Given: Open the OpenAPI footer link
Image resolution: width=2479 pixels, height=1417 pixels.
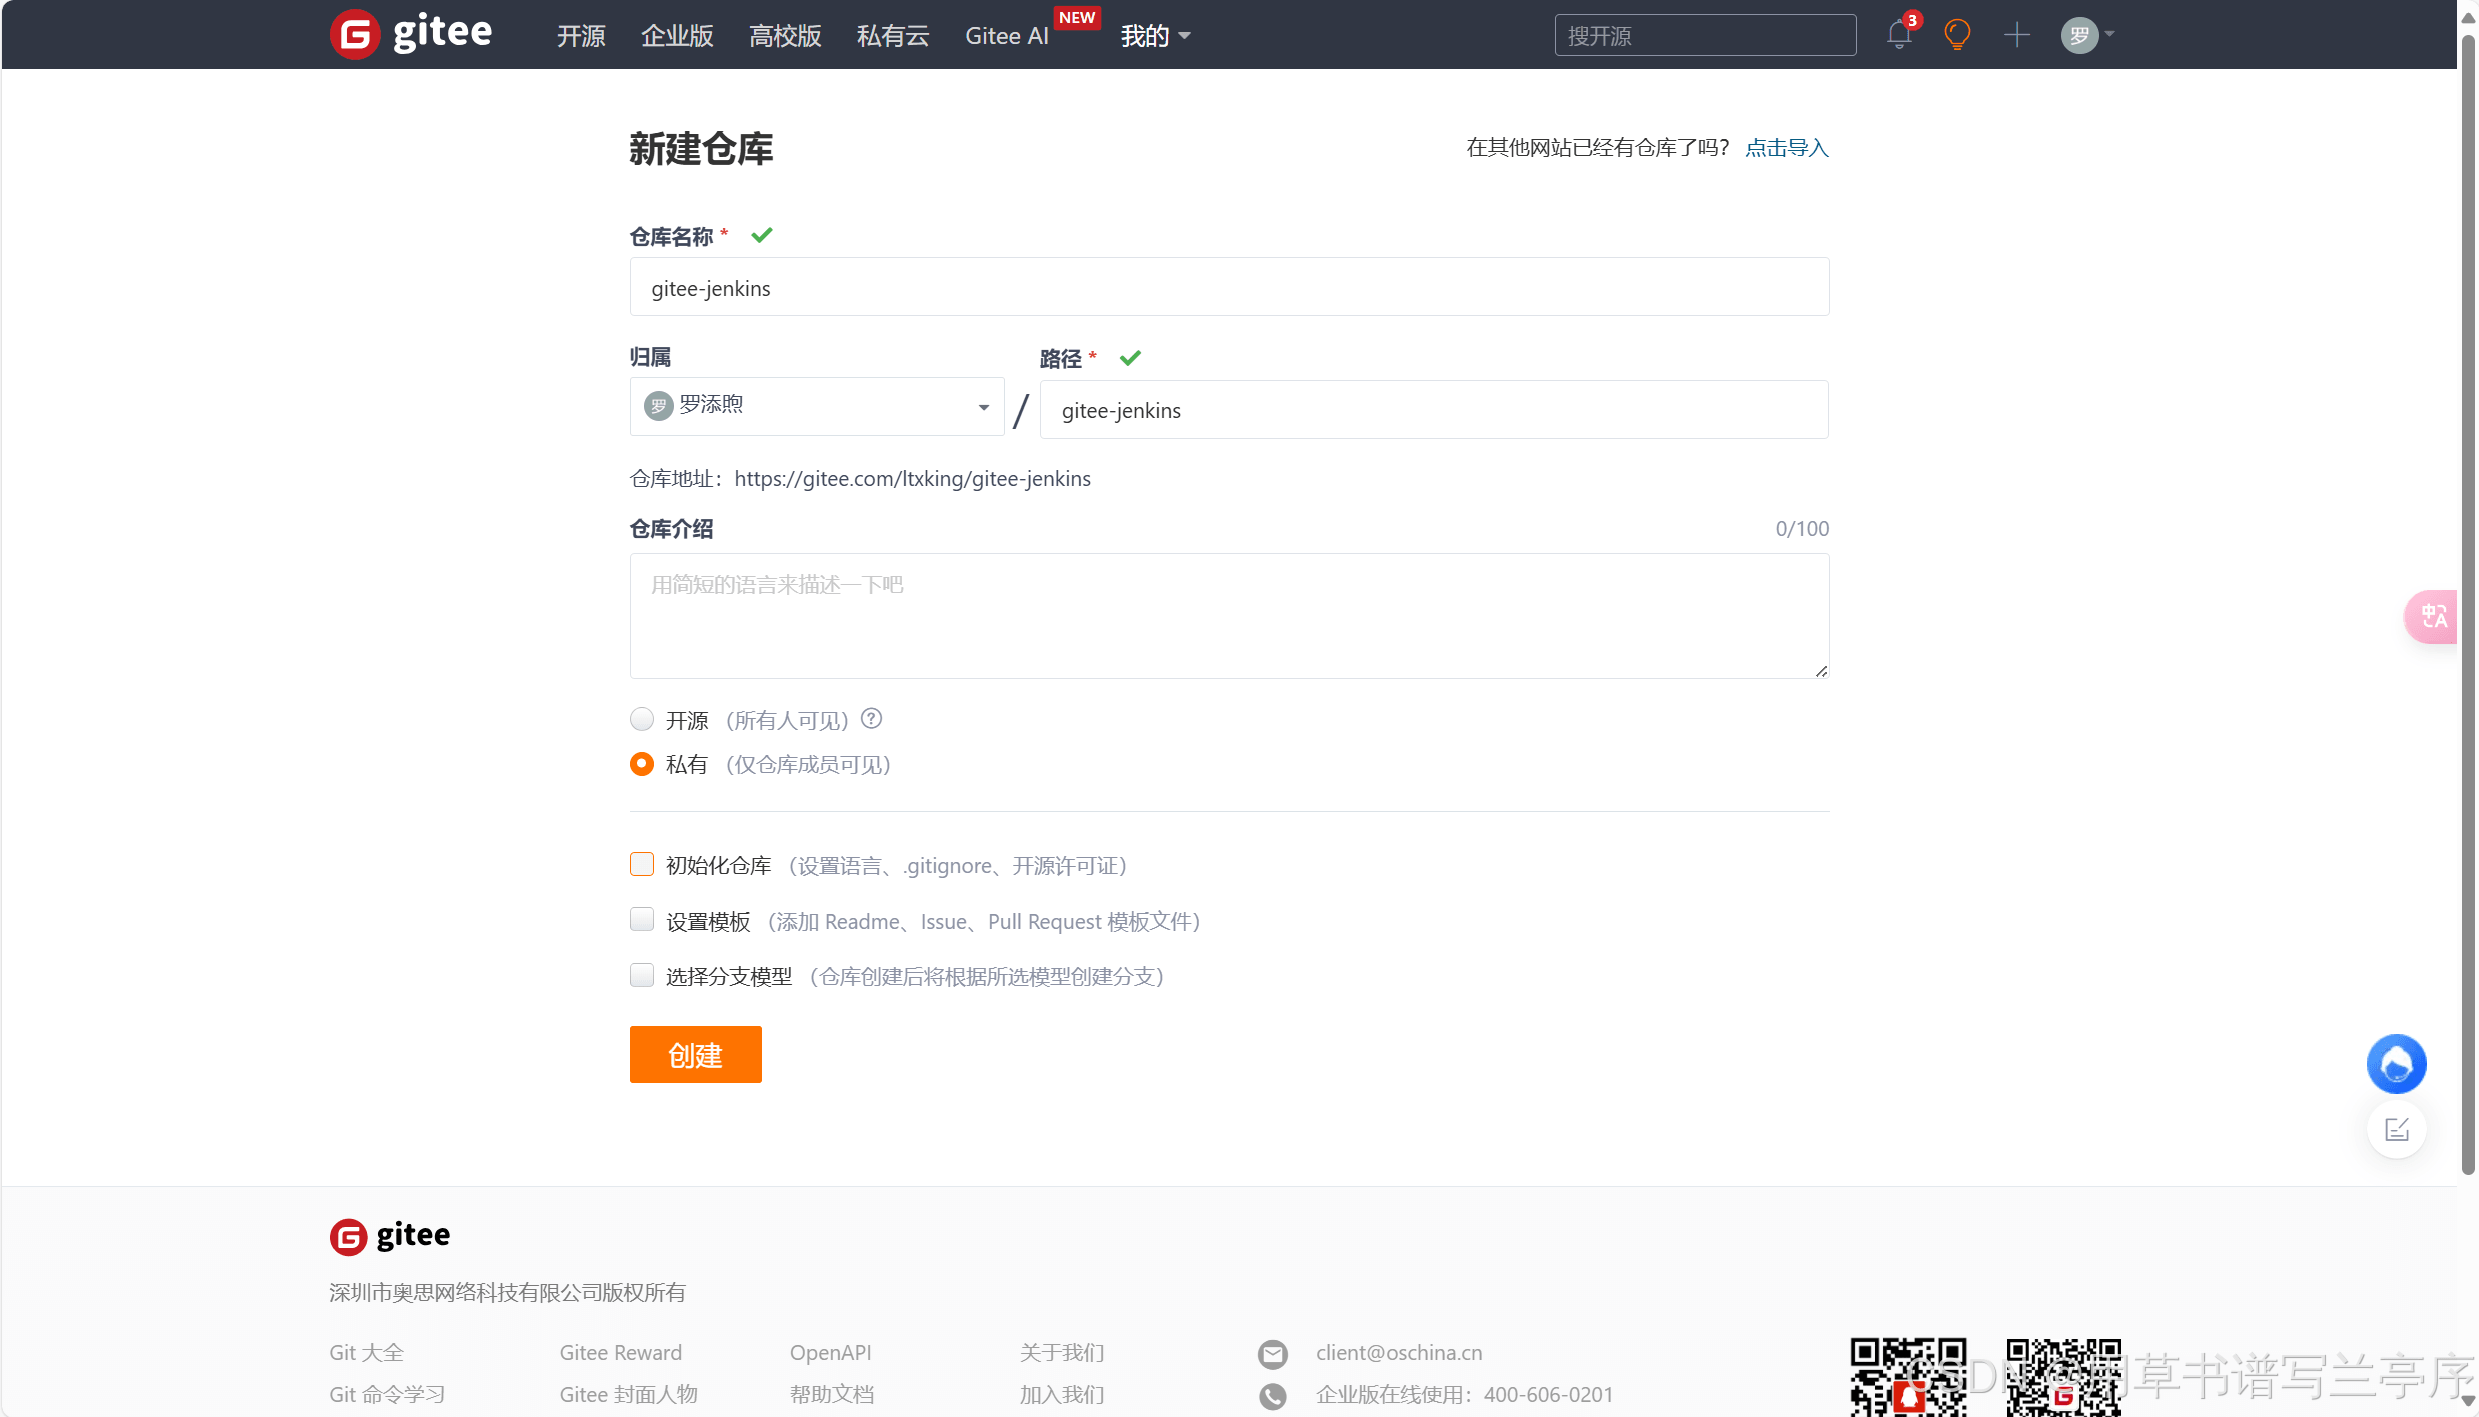Looking at the screenshot, I should (831, 1353).
